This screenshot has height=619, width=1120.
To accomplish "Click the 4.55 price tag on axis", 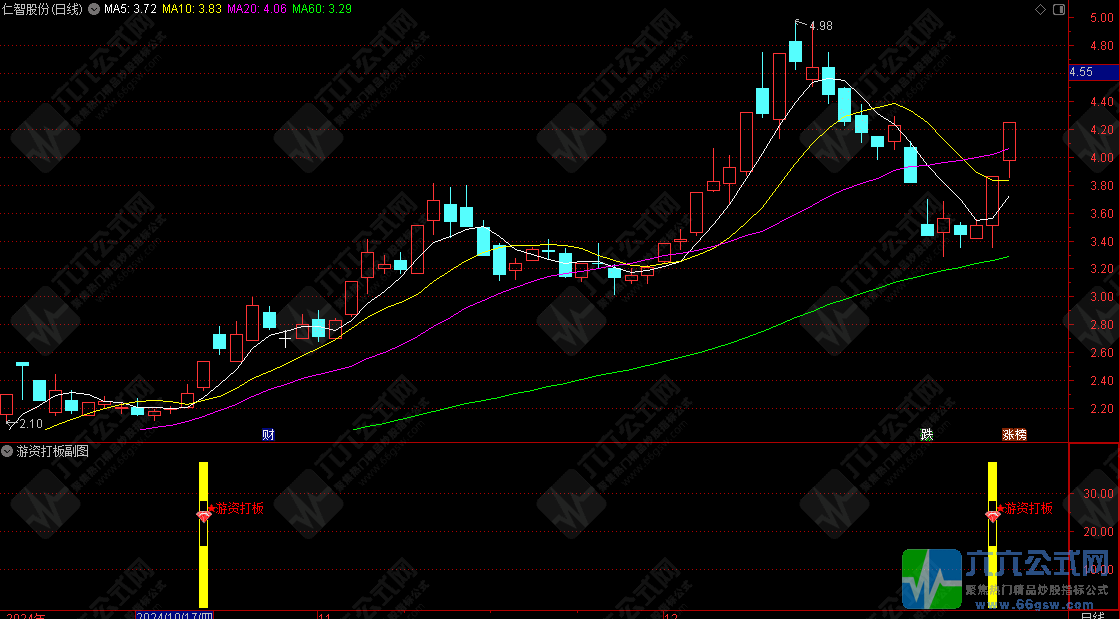I will (x=1082, y=72).
